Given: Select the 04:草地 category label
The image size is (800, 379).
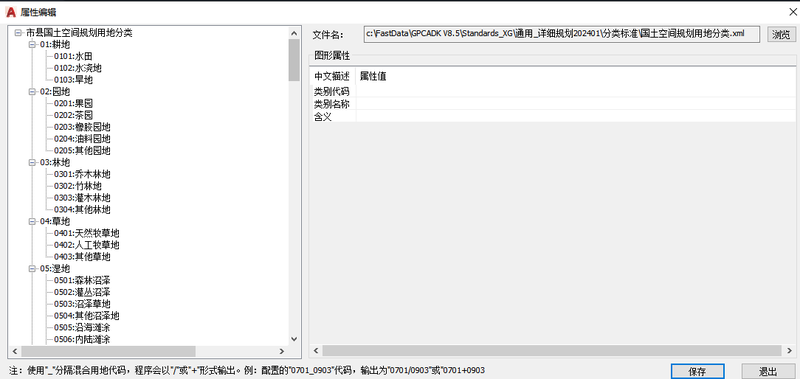Looking at the screenshot, I should tap(55, 221).
